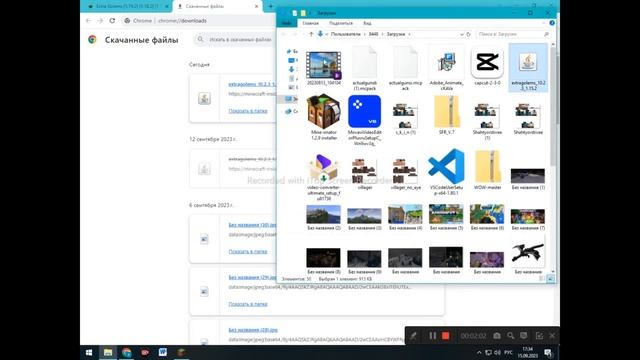Open the Windows notification center

coord(548,352)
